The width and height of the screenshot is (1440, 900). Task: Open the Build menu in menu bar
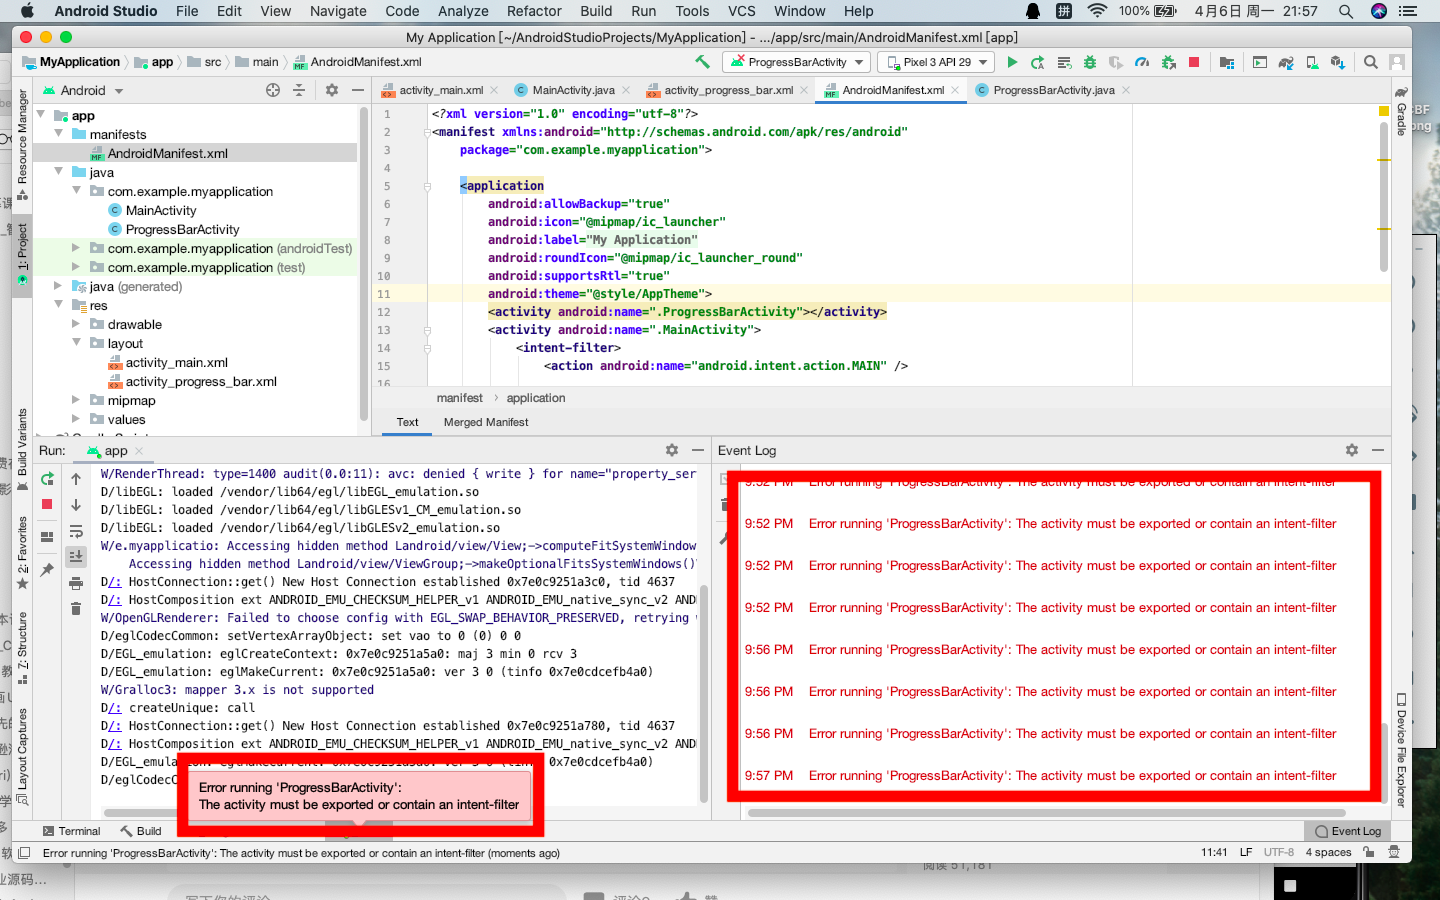point(596,11)
